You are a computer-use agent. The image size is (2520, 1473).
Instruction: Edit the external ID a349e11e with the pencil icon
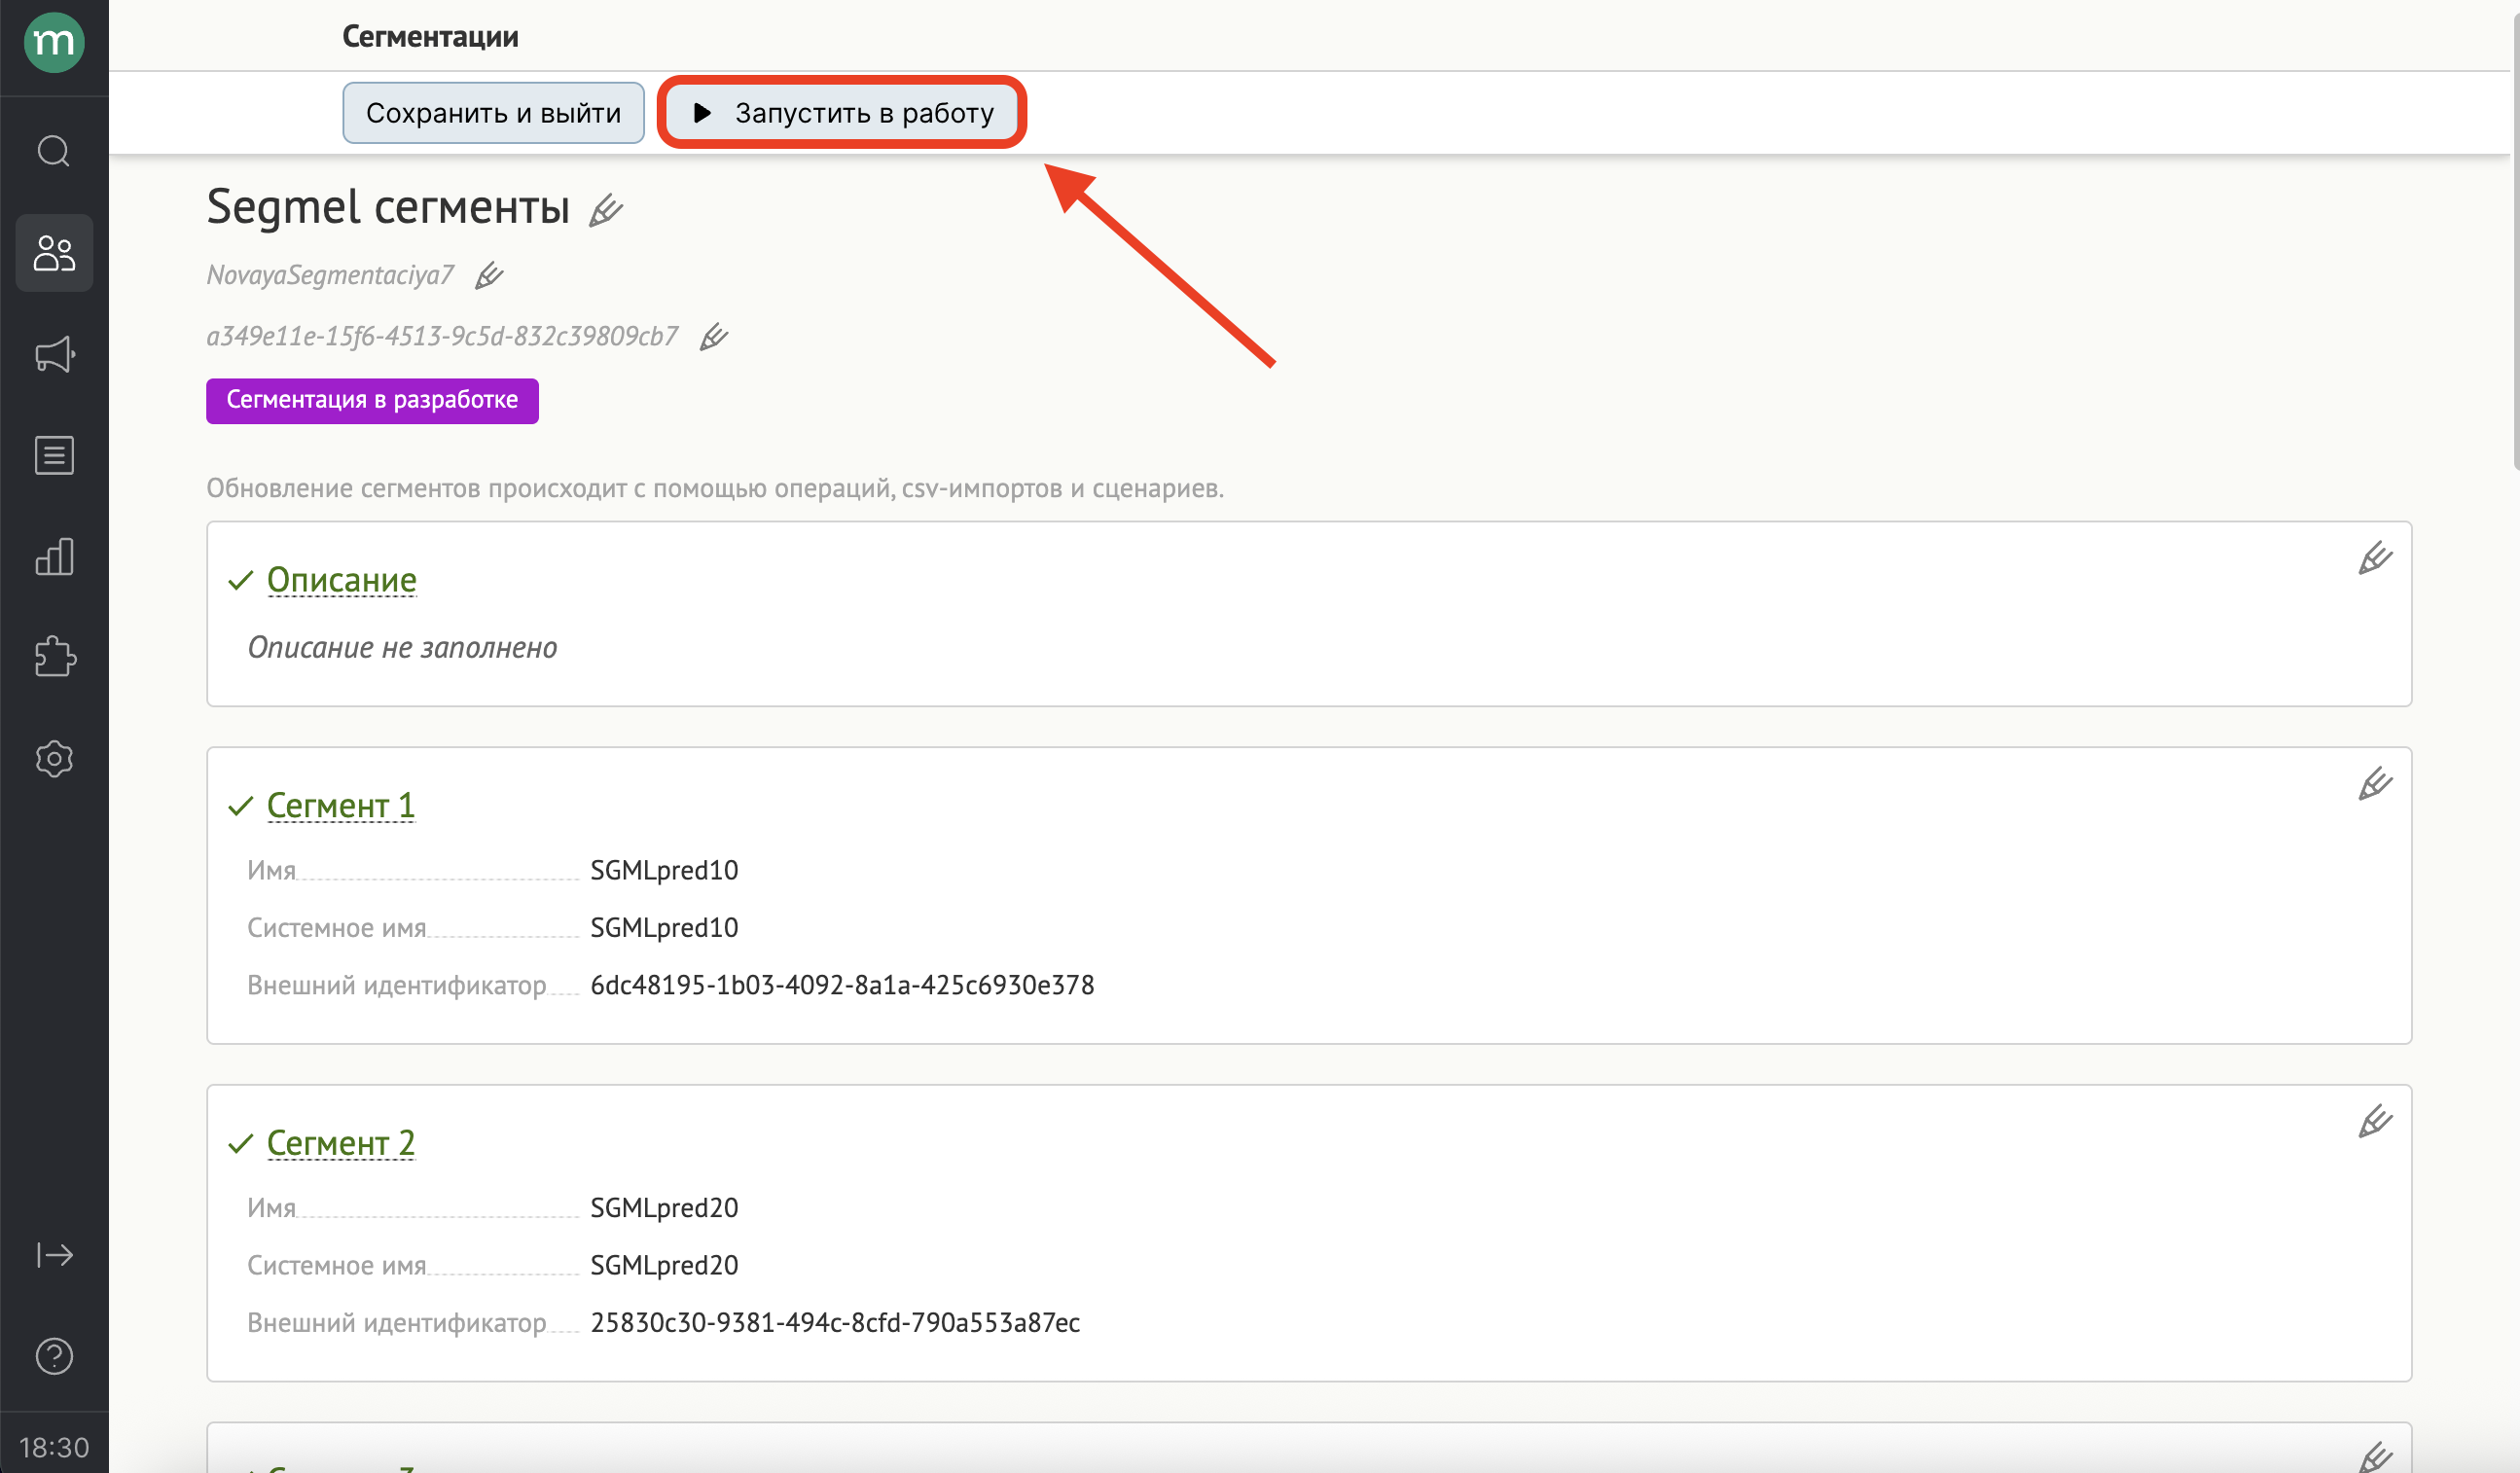(x=713, y=337)
